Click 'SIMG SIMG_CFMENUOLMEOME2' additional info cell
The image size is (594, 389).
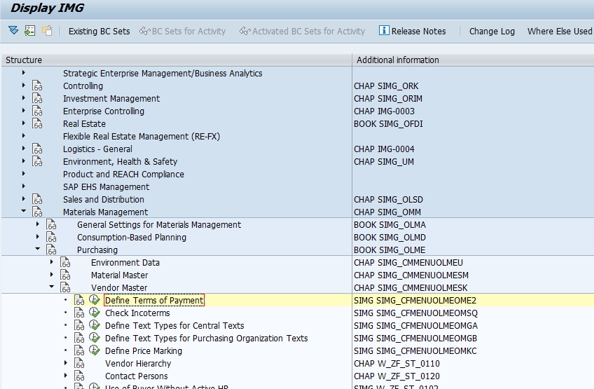coord(415,300)
